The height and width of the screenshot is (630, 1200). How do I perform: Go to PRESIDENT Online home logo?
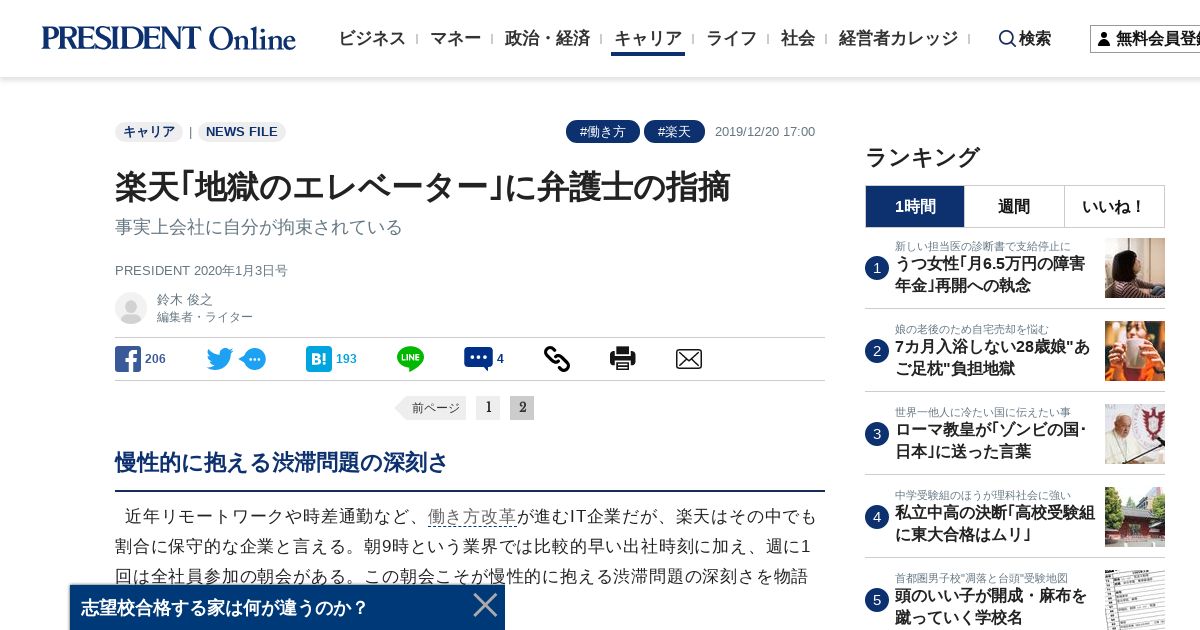[168, 39]
